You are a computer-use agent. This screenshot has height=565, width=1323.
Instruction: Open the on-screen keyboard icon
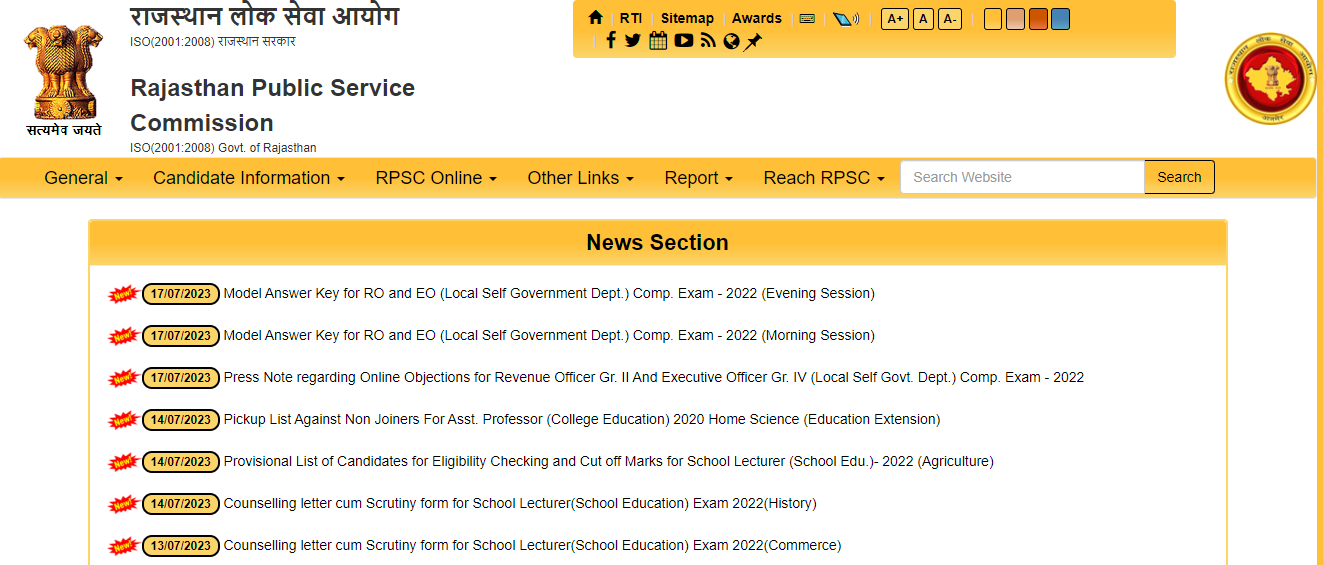pyautogui.click(x=807, y=18)
